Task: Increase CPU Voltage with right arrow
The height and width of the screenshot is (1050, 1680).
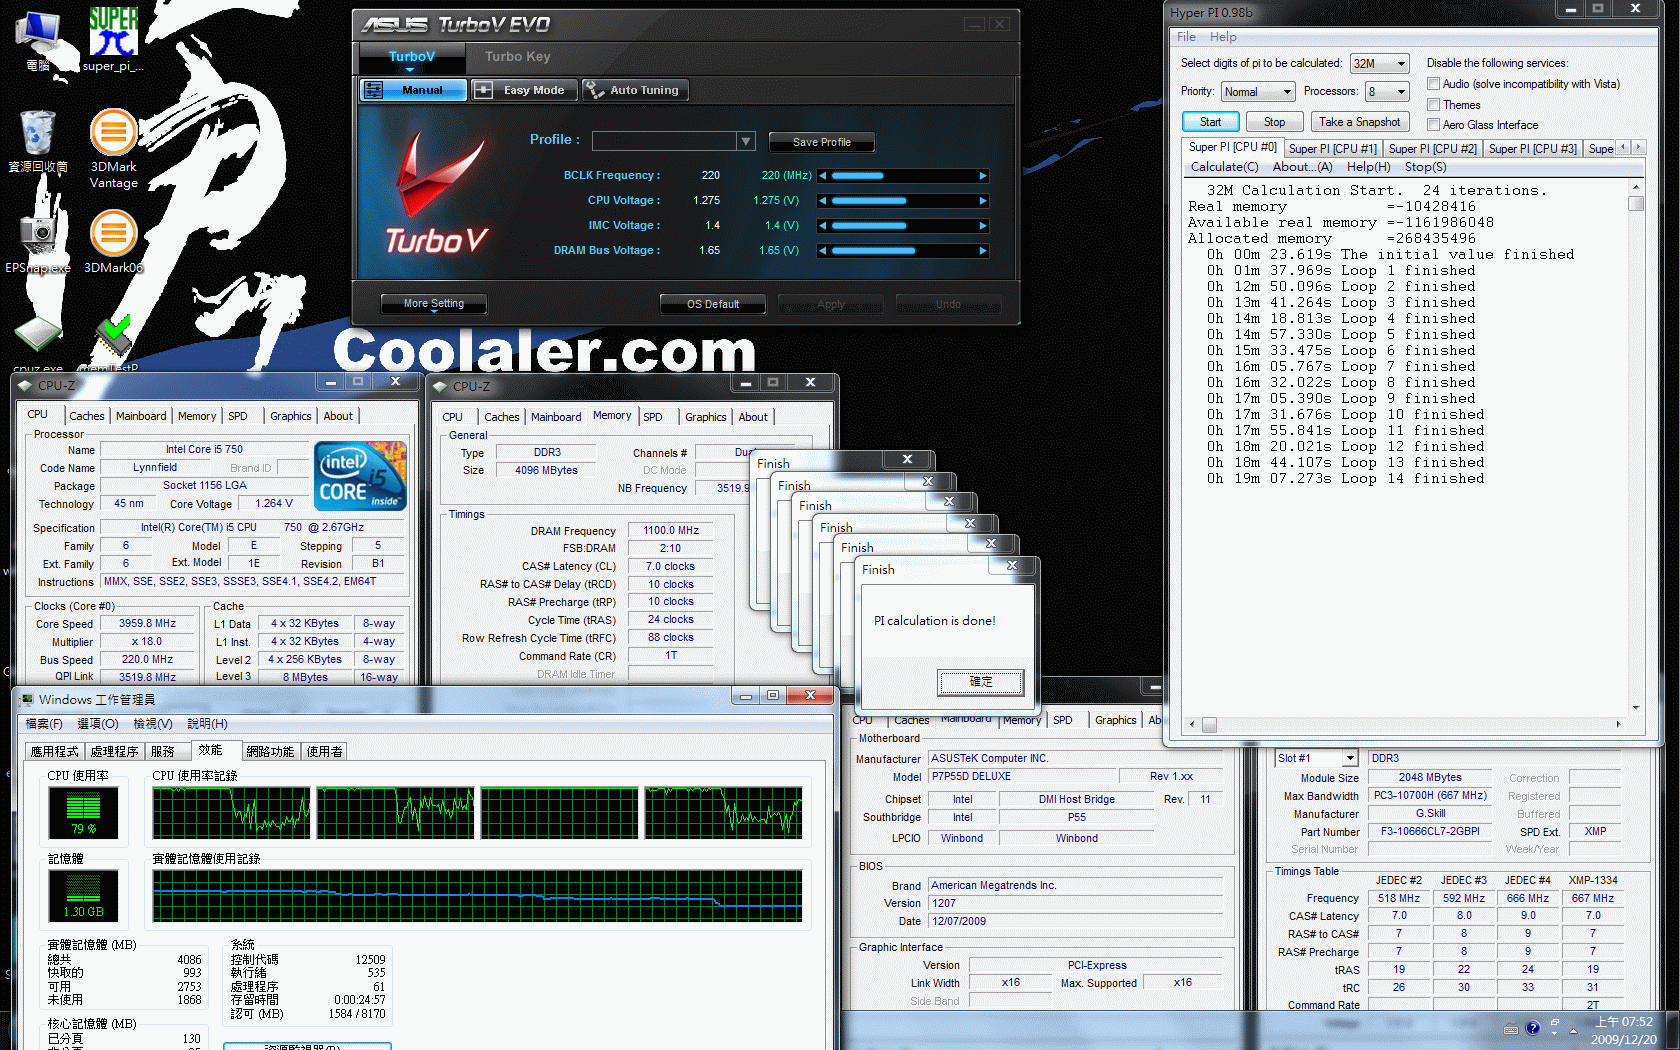Action: pos(983,201)
